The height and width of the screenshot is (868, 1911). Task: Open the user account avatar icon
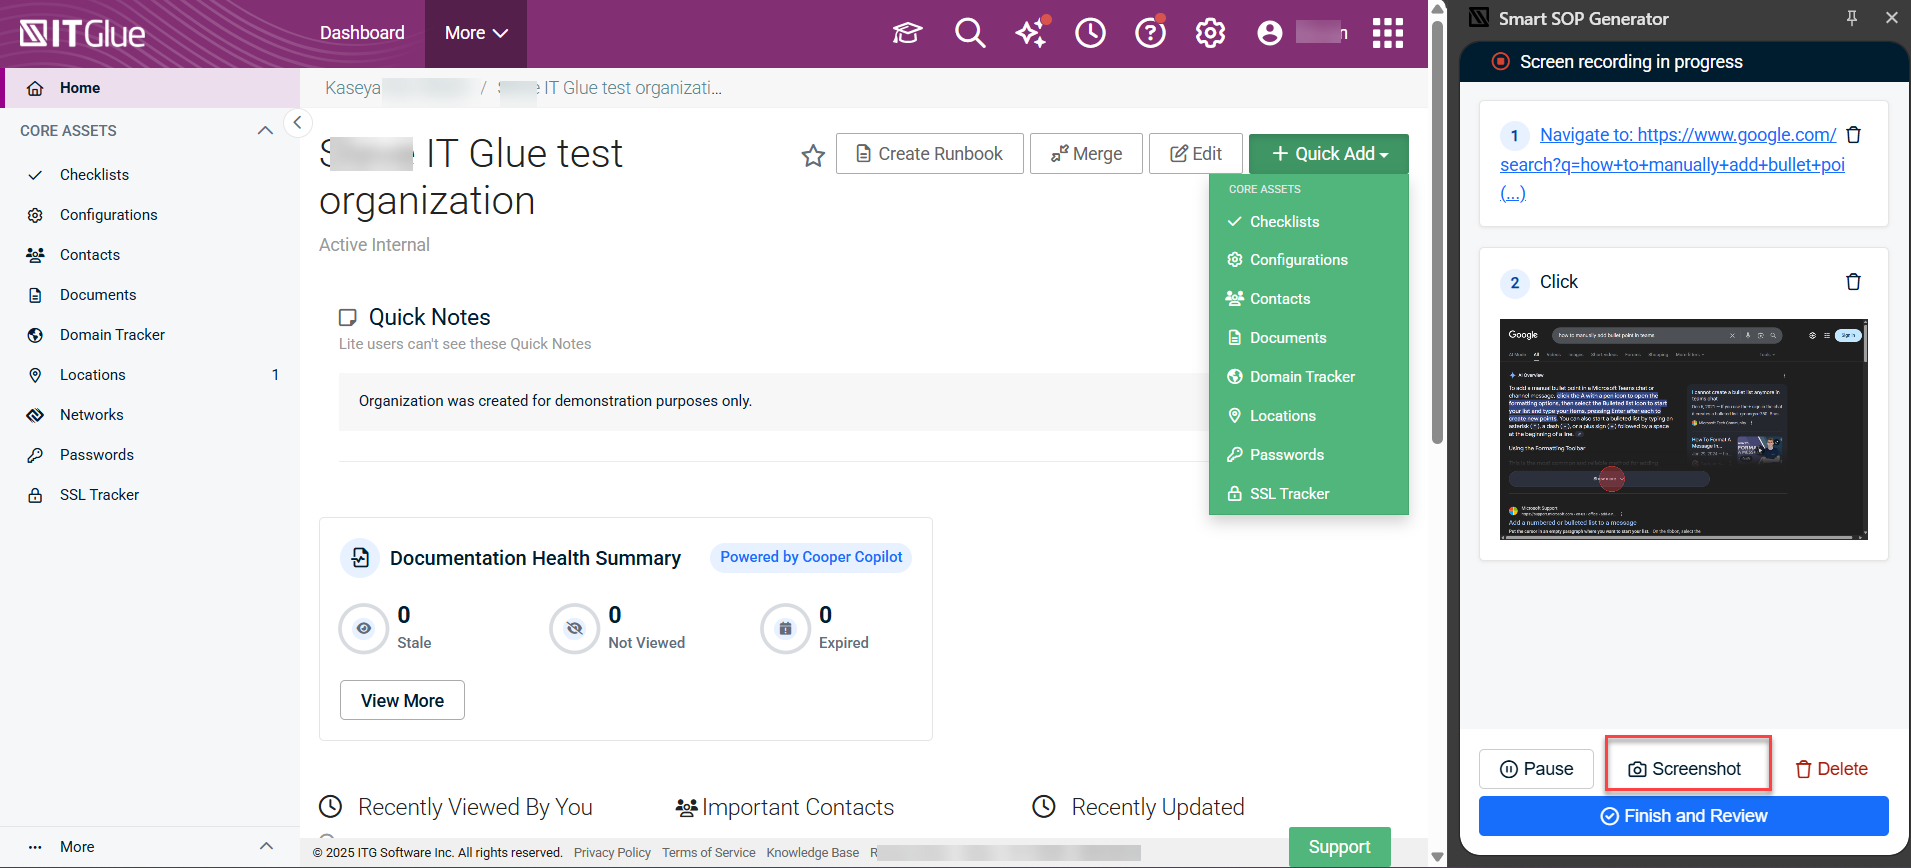click(x=1270, y=33)
